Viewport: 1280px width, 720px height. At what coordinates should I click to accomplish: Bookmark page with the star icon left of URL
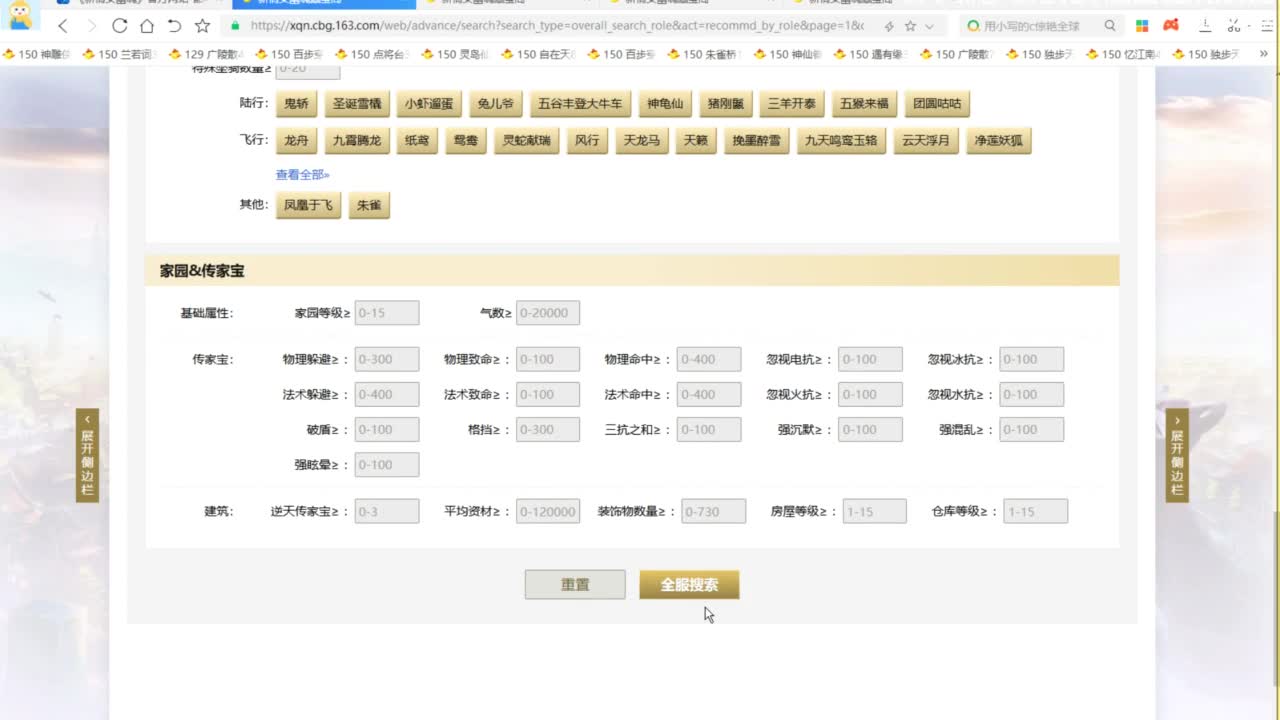[x=202, y=26]
